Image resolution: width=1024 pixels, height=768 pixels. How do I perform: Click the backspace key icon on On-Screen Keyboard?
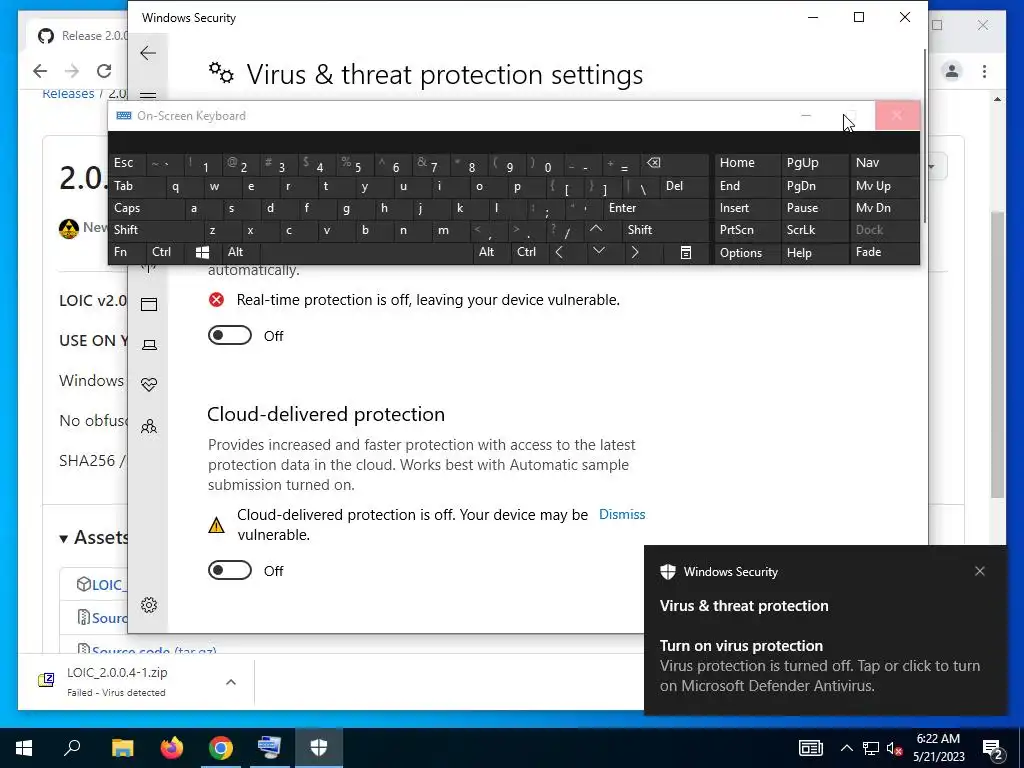point(675,163)
